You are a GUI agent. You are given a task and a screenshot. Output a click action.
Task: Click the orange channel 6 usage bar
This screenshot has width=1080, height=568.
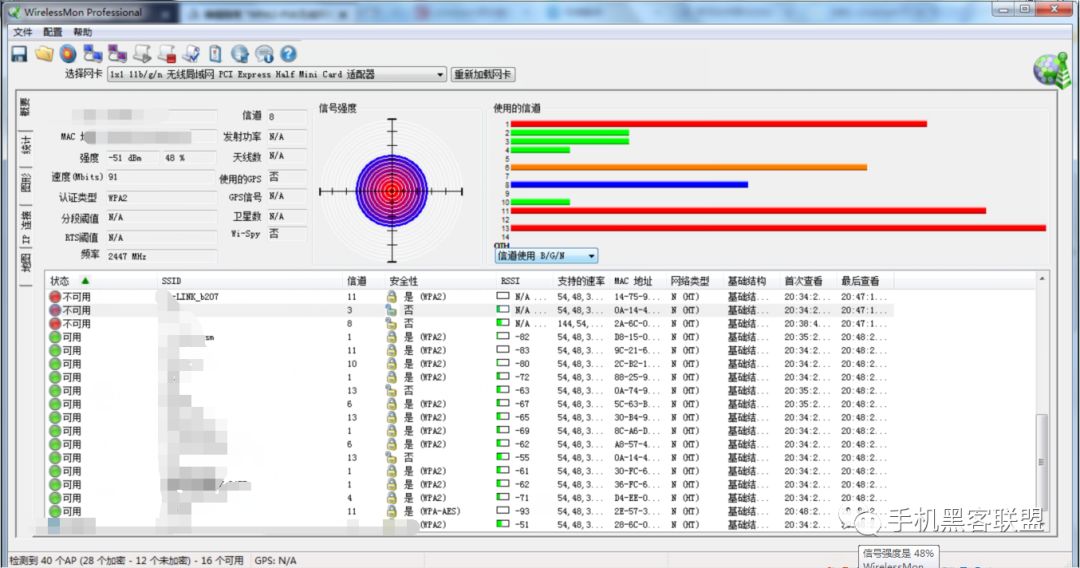click(689, 167)
